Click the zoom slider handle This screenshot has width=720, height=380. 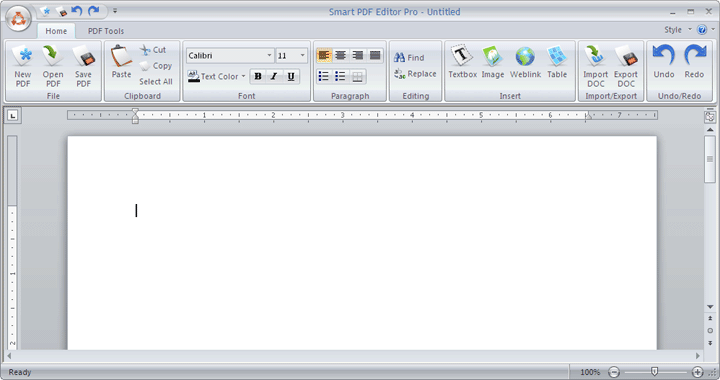click(x=654, y=372)
